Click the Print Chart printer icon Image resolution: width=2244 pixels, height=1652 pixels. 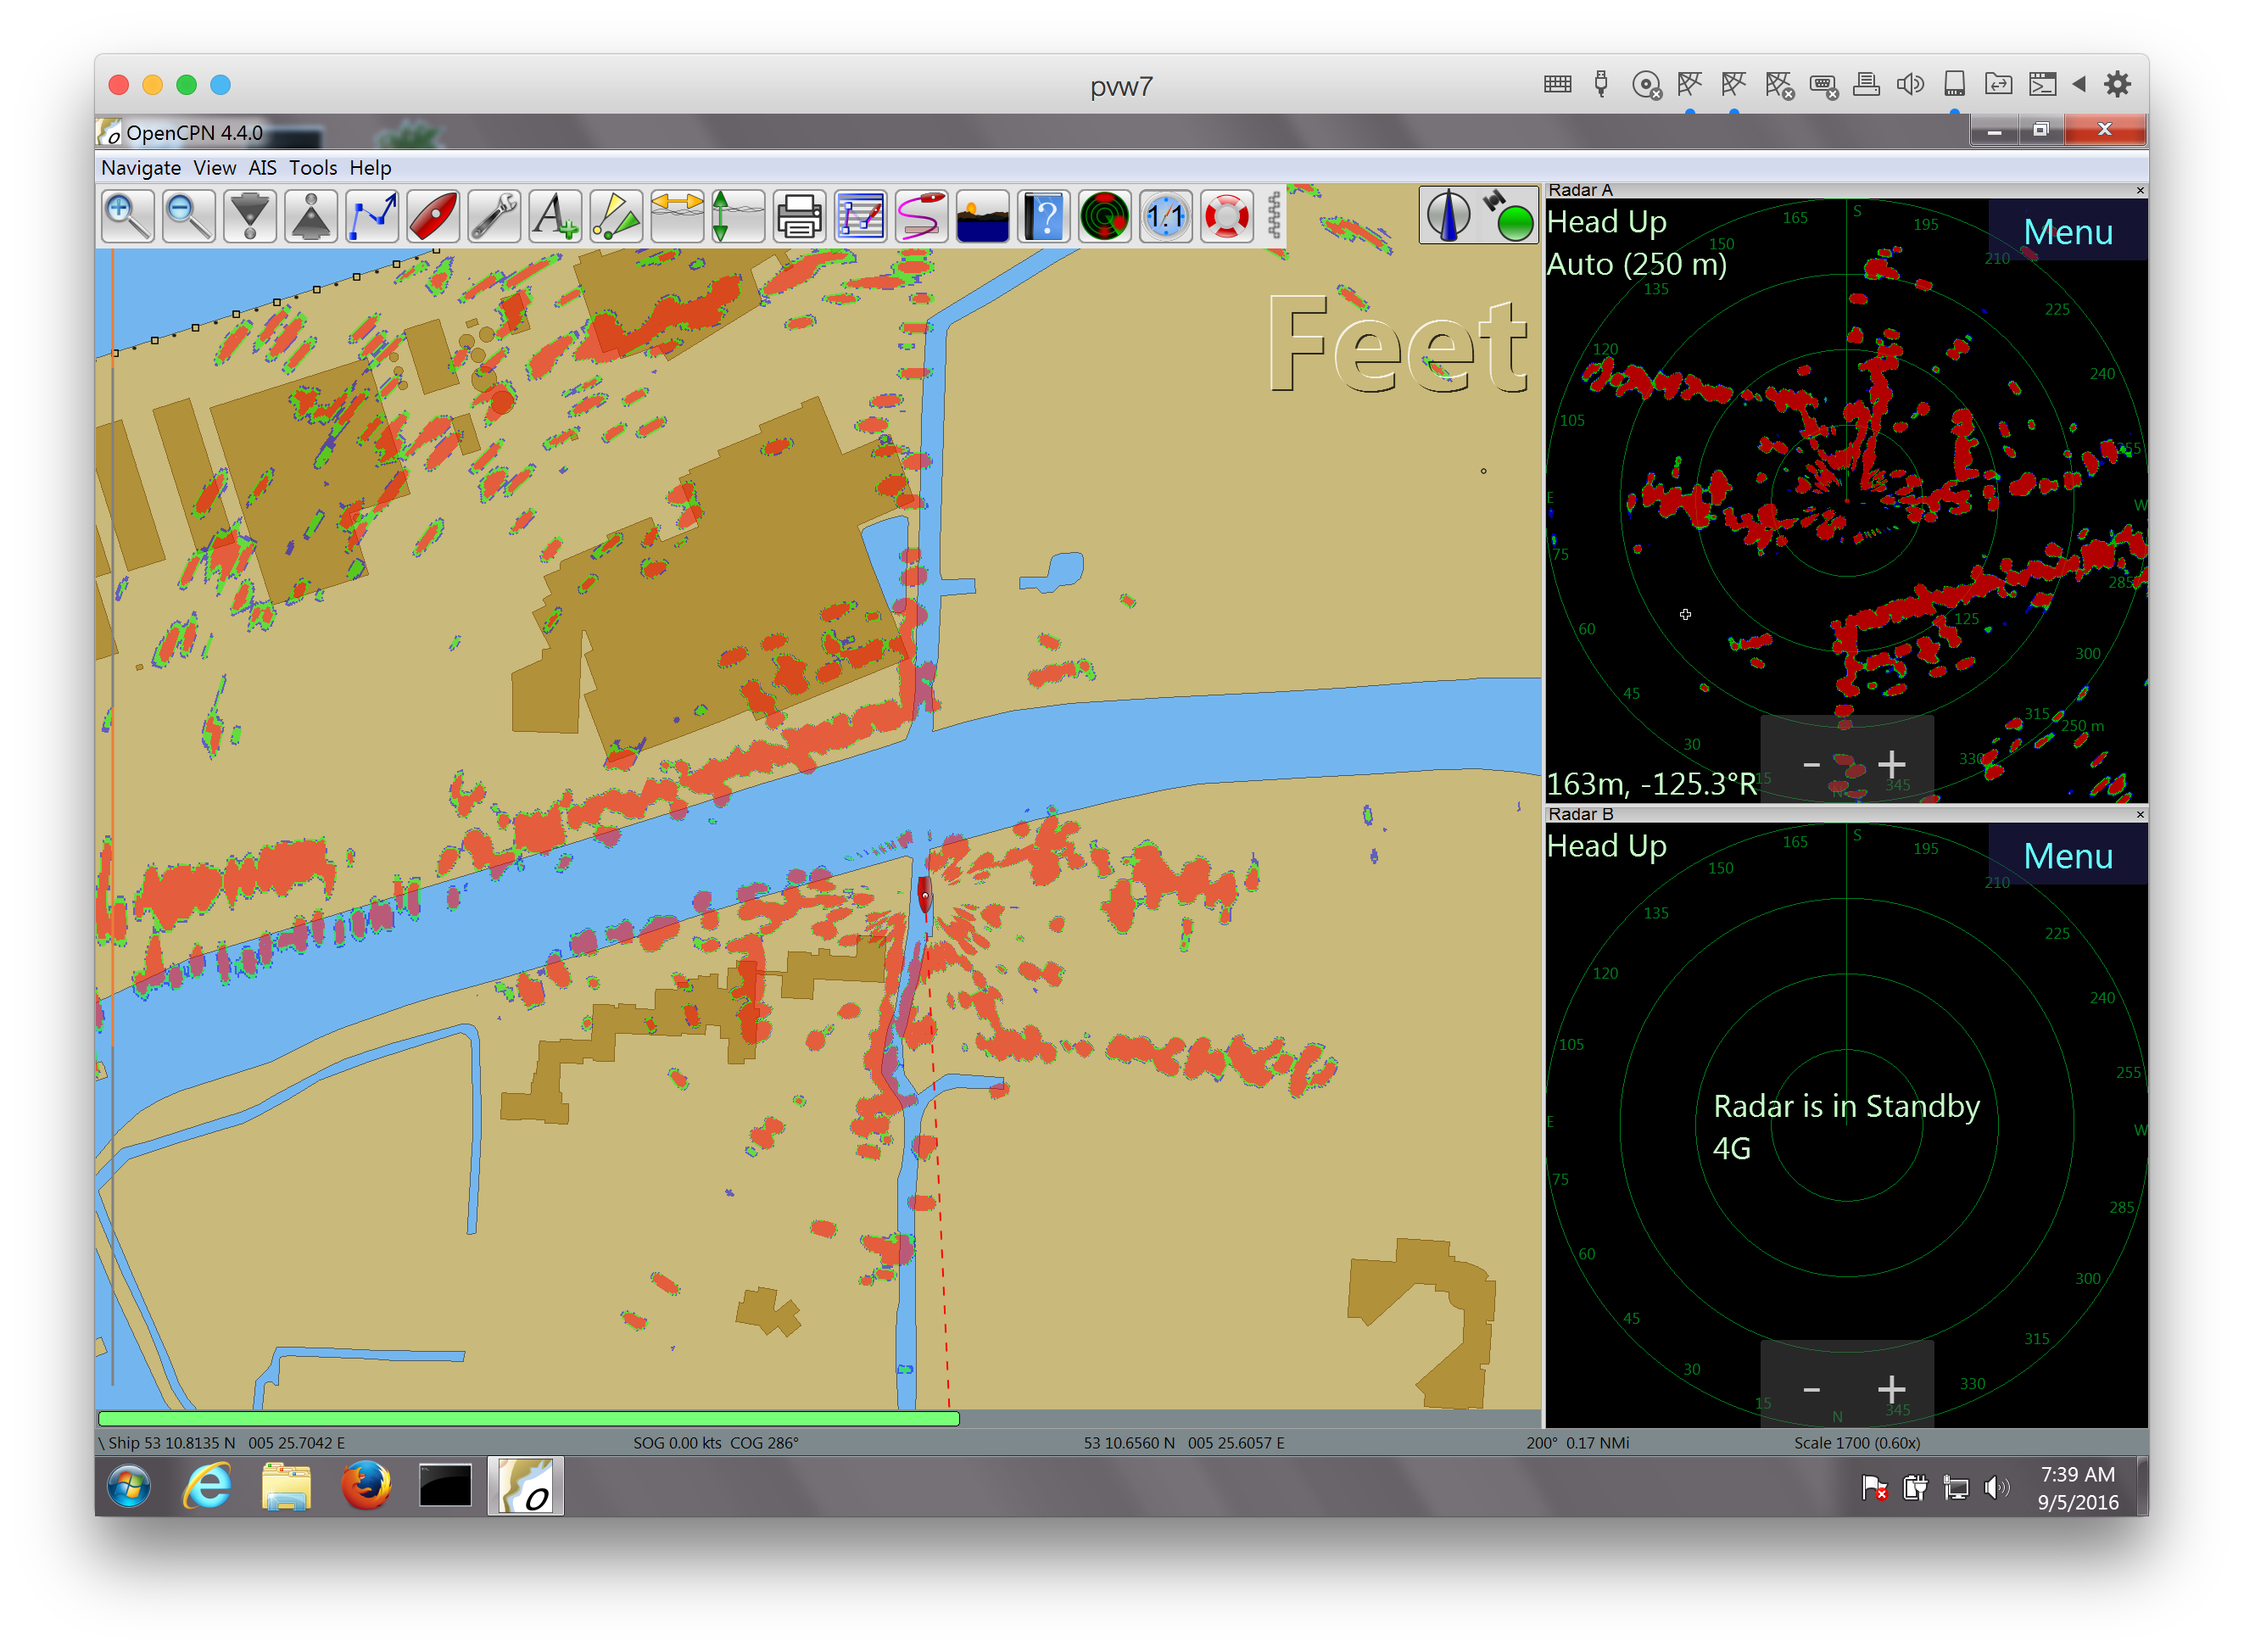799,216
